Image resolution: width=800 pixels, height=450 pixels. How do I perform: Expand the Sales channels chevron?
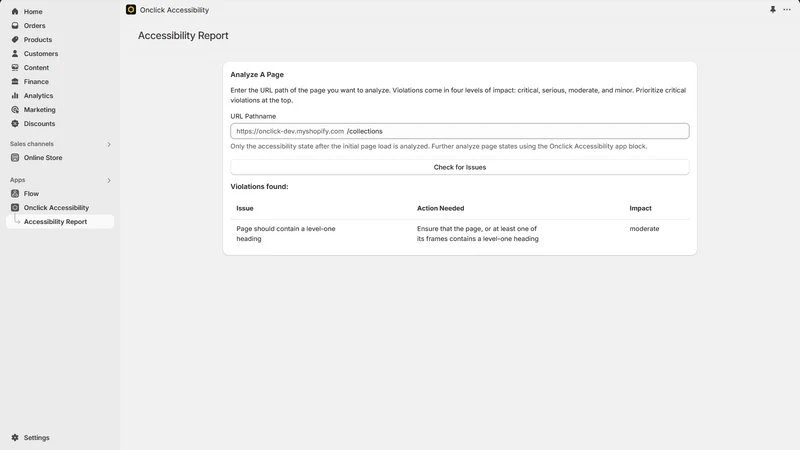click(x=109, y=144)
